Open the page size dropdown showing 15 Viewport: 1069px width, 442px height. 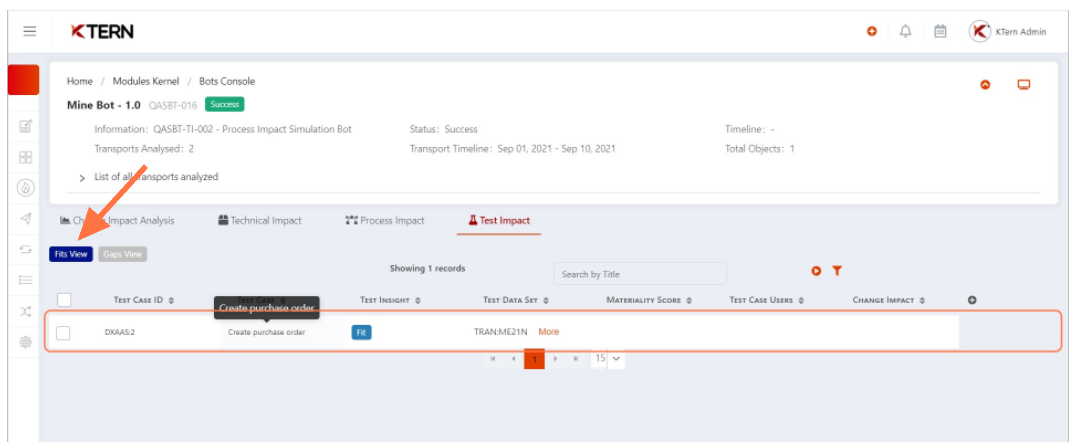(607, 359)
